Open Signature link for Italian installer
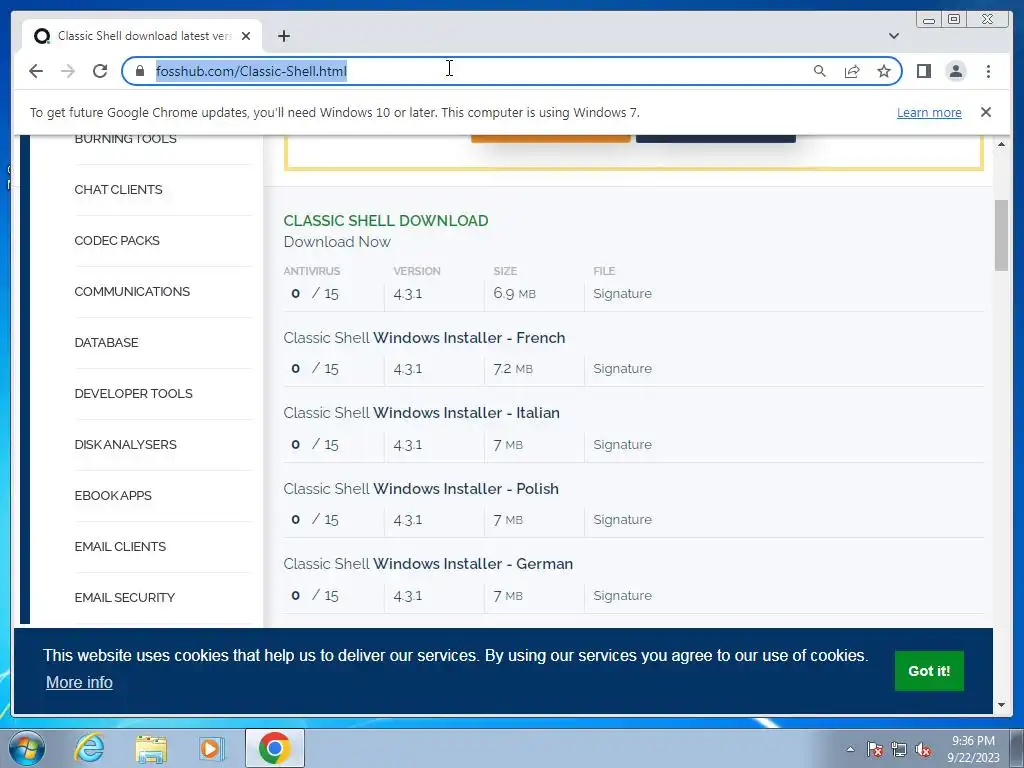 [x=622, y=444]
